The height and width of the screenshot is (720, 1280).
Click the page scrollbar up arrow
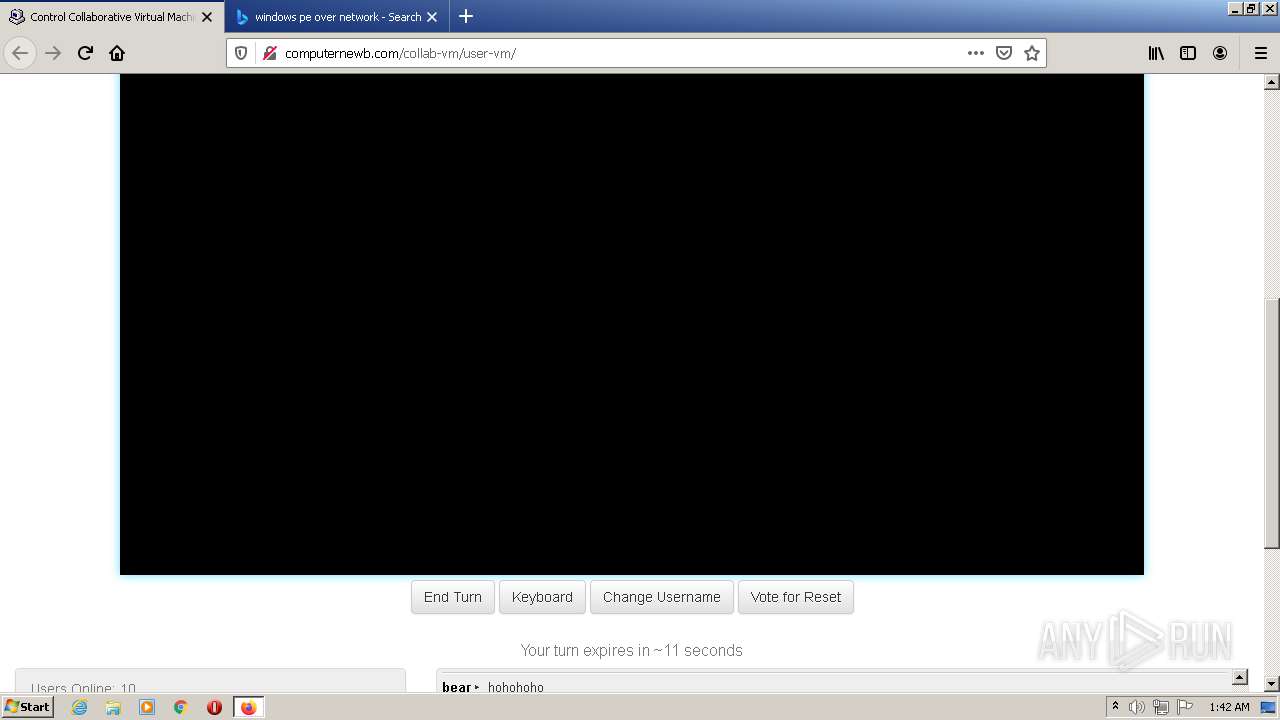[x=1272, y=82]
